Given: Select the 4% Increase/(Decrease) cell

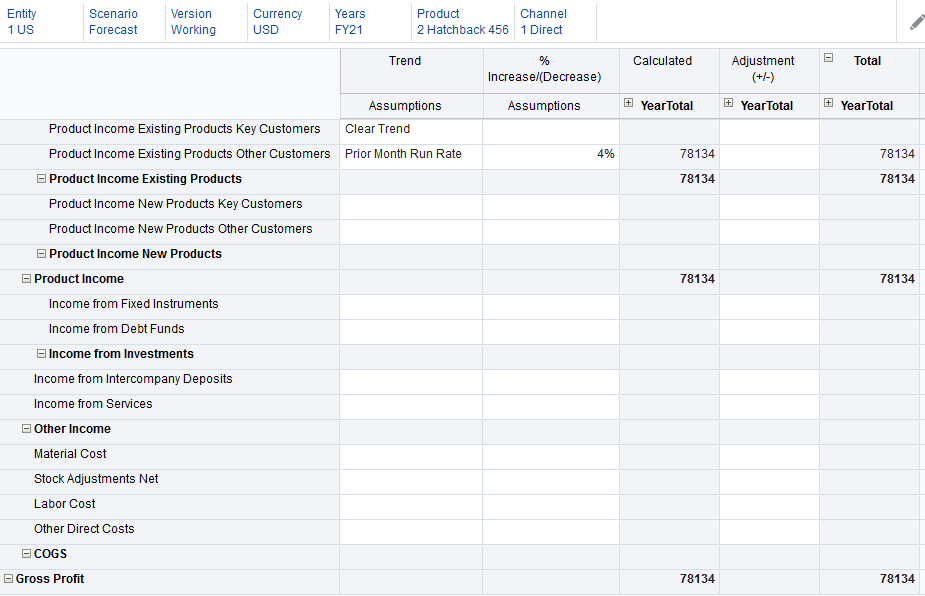Looking at the screenshot, I should pos(550,155).
